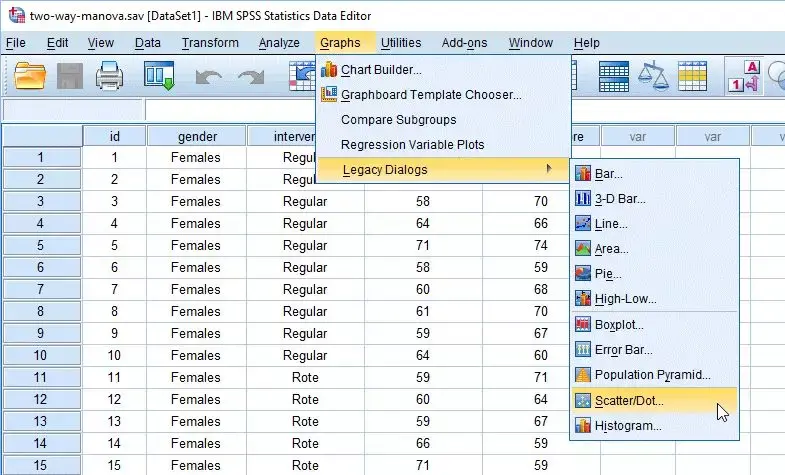The width and height of the screenshot is (785, 475).
Task: Open the Data menu
Action: click(148, 43)
